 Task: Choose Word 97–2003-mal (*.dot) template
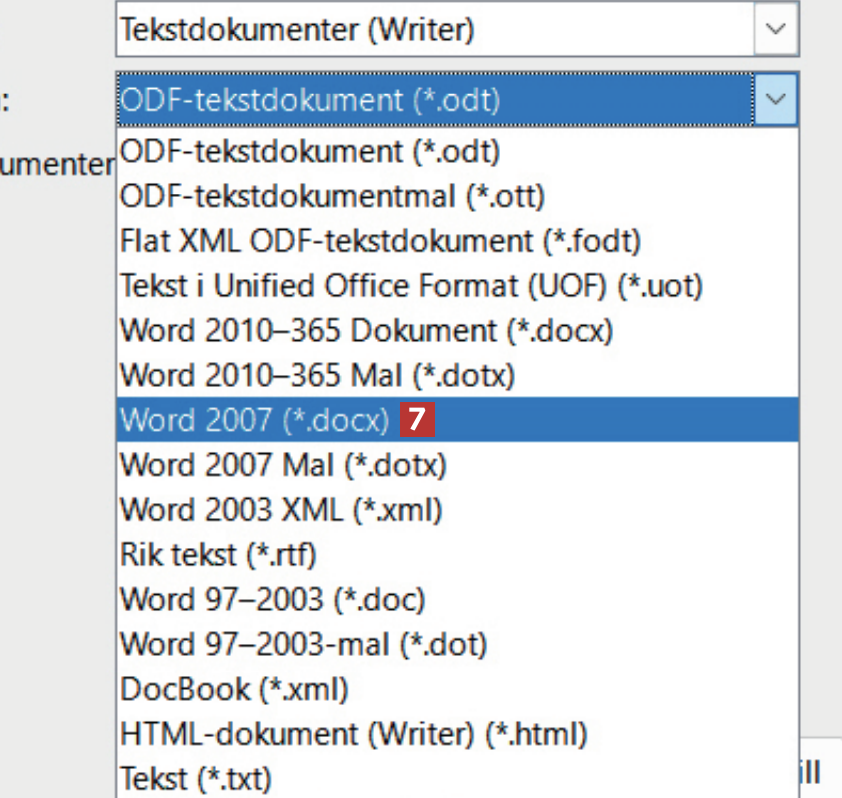[x=303, y=645]
